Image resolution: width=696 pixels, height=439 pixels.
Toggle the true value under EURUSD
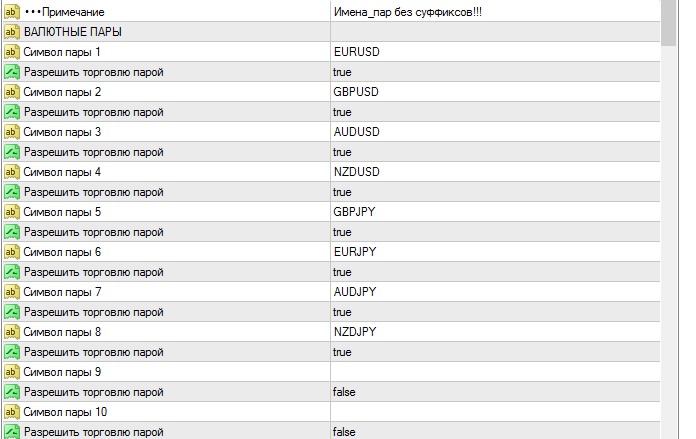342,72
